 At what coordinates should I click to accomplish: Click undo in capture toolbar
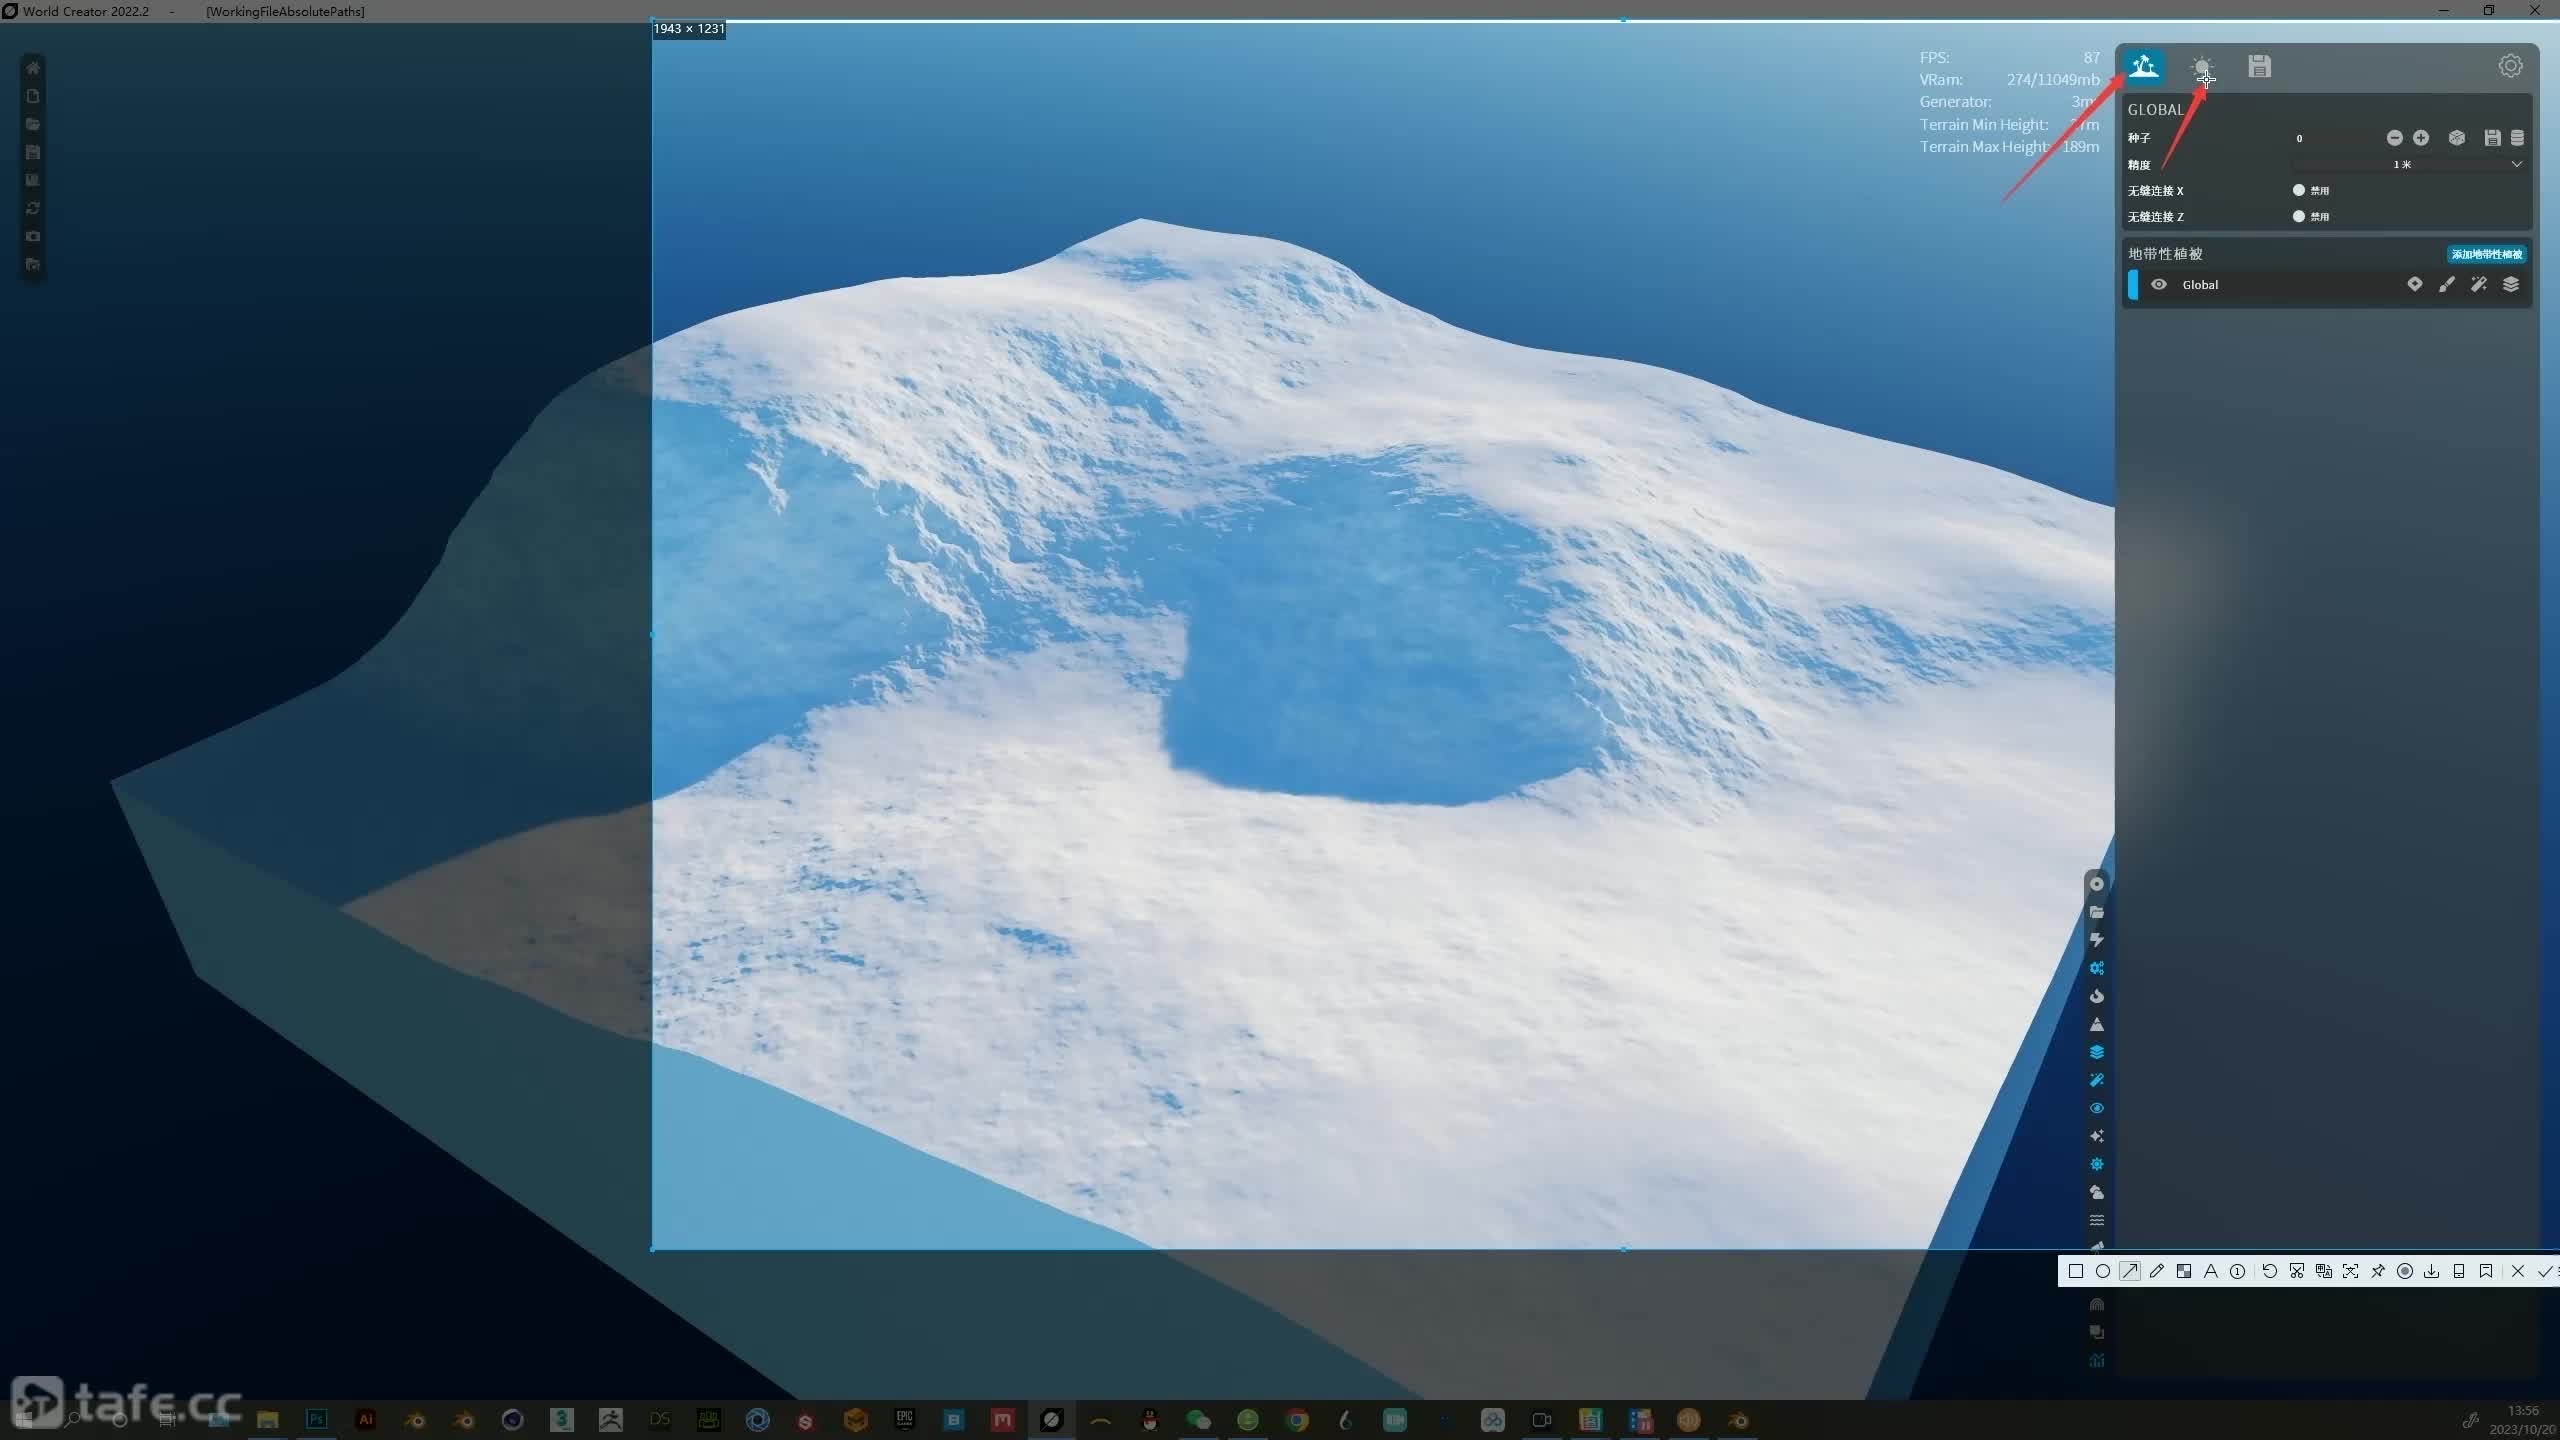pos(2270,1271)
